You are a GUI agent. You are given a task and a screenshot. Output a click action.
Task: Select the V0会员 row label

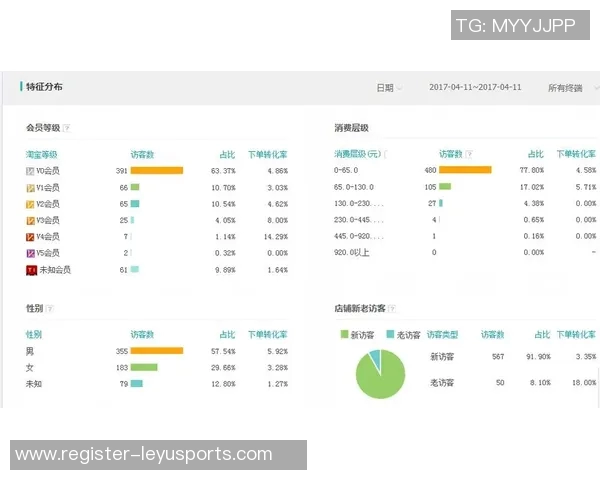48,171
